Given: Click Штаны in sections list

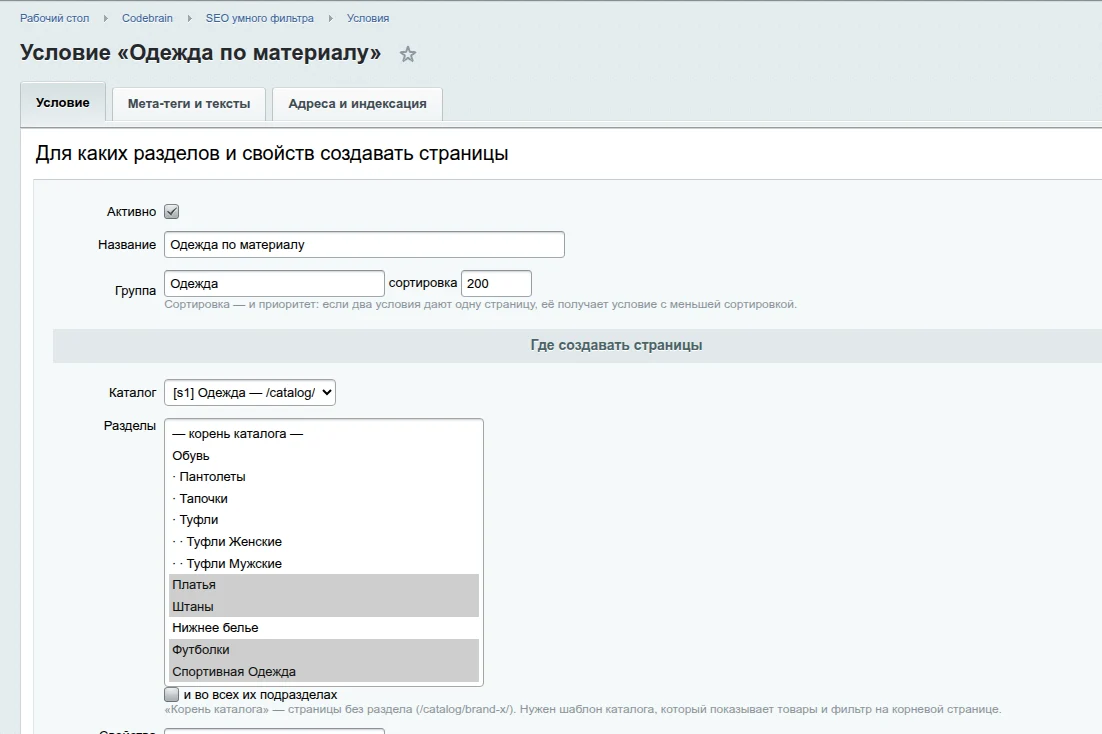Looking at the screenshot, I should pyautogui.click(x=324, y=606).
